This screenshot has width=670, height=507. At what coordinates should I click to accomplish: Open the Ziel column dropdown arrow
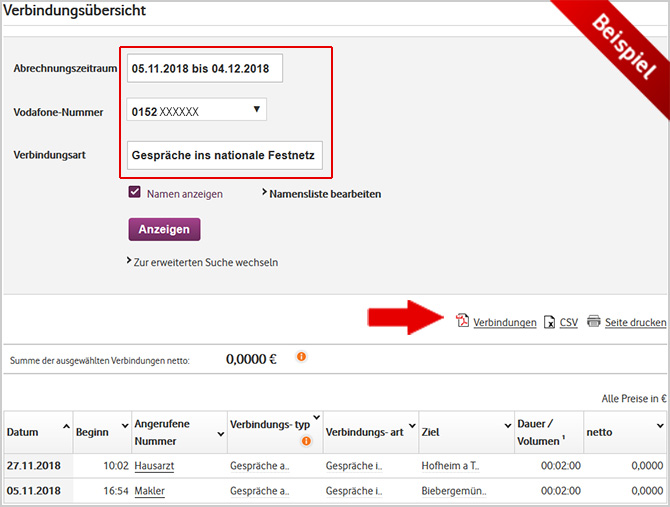point(507,425)
